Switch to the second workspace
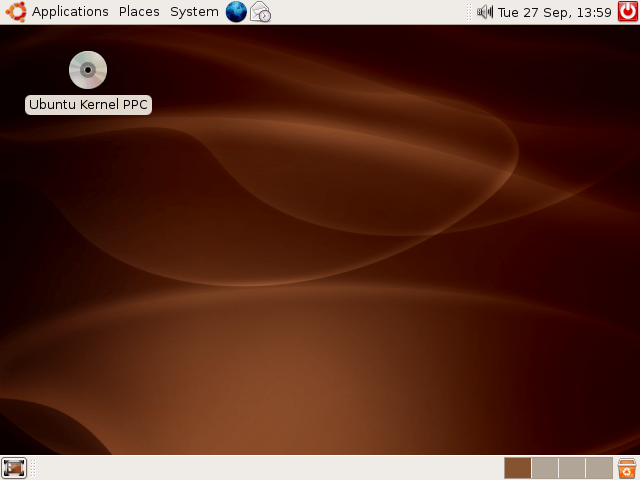Screen dimensions: 640x480 pyautogui.click(x=545, y=468)
